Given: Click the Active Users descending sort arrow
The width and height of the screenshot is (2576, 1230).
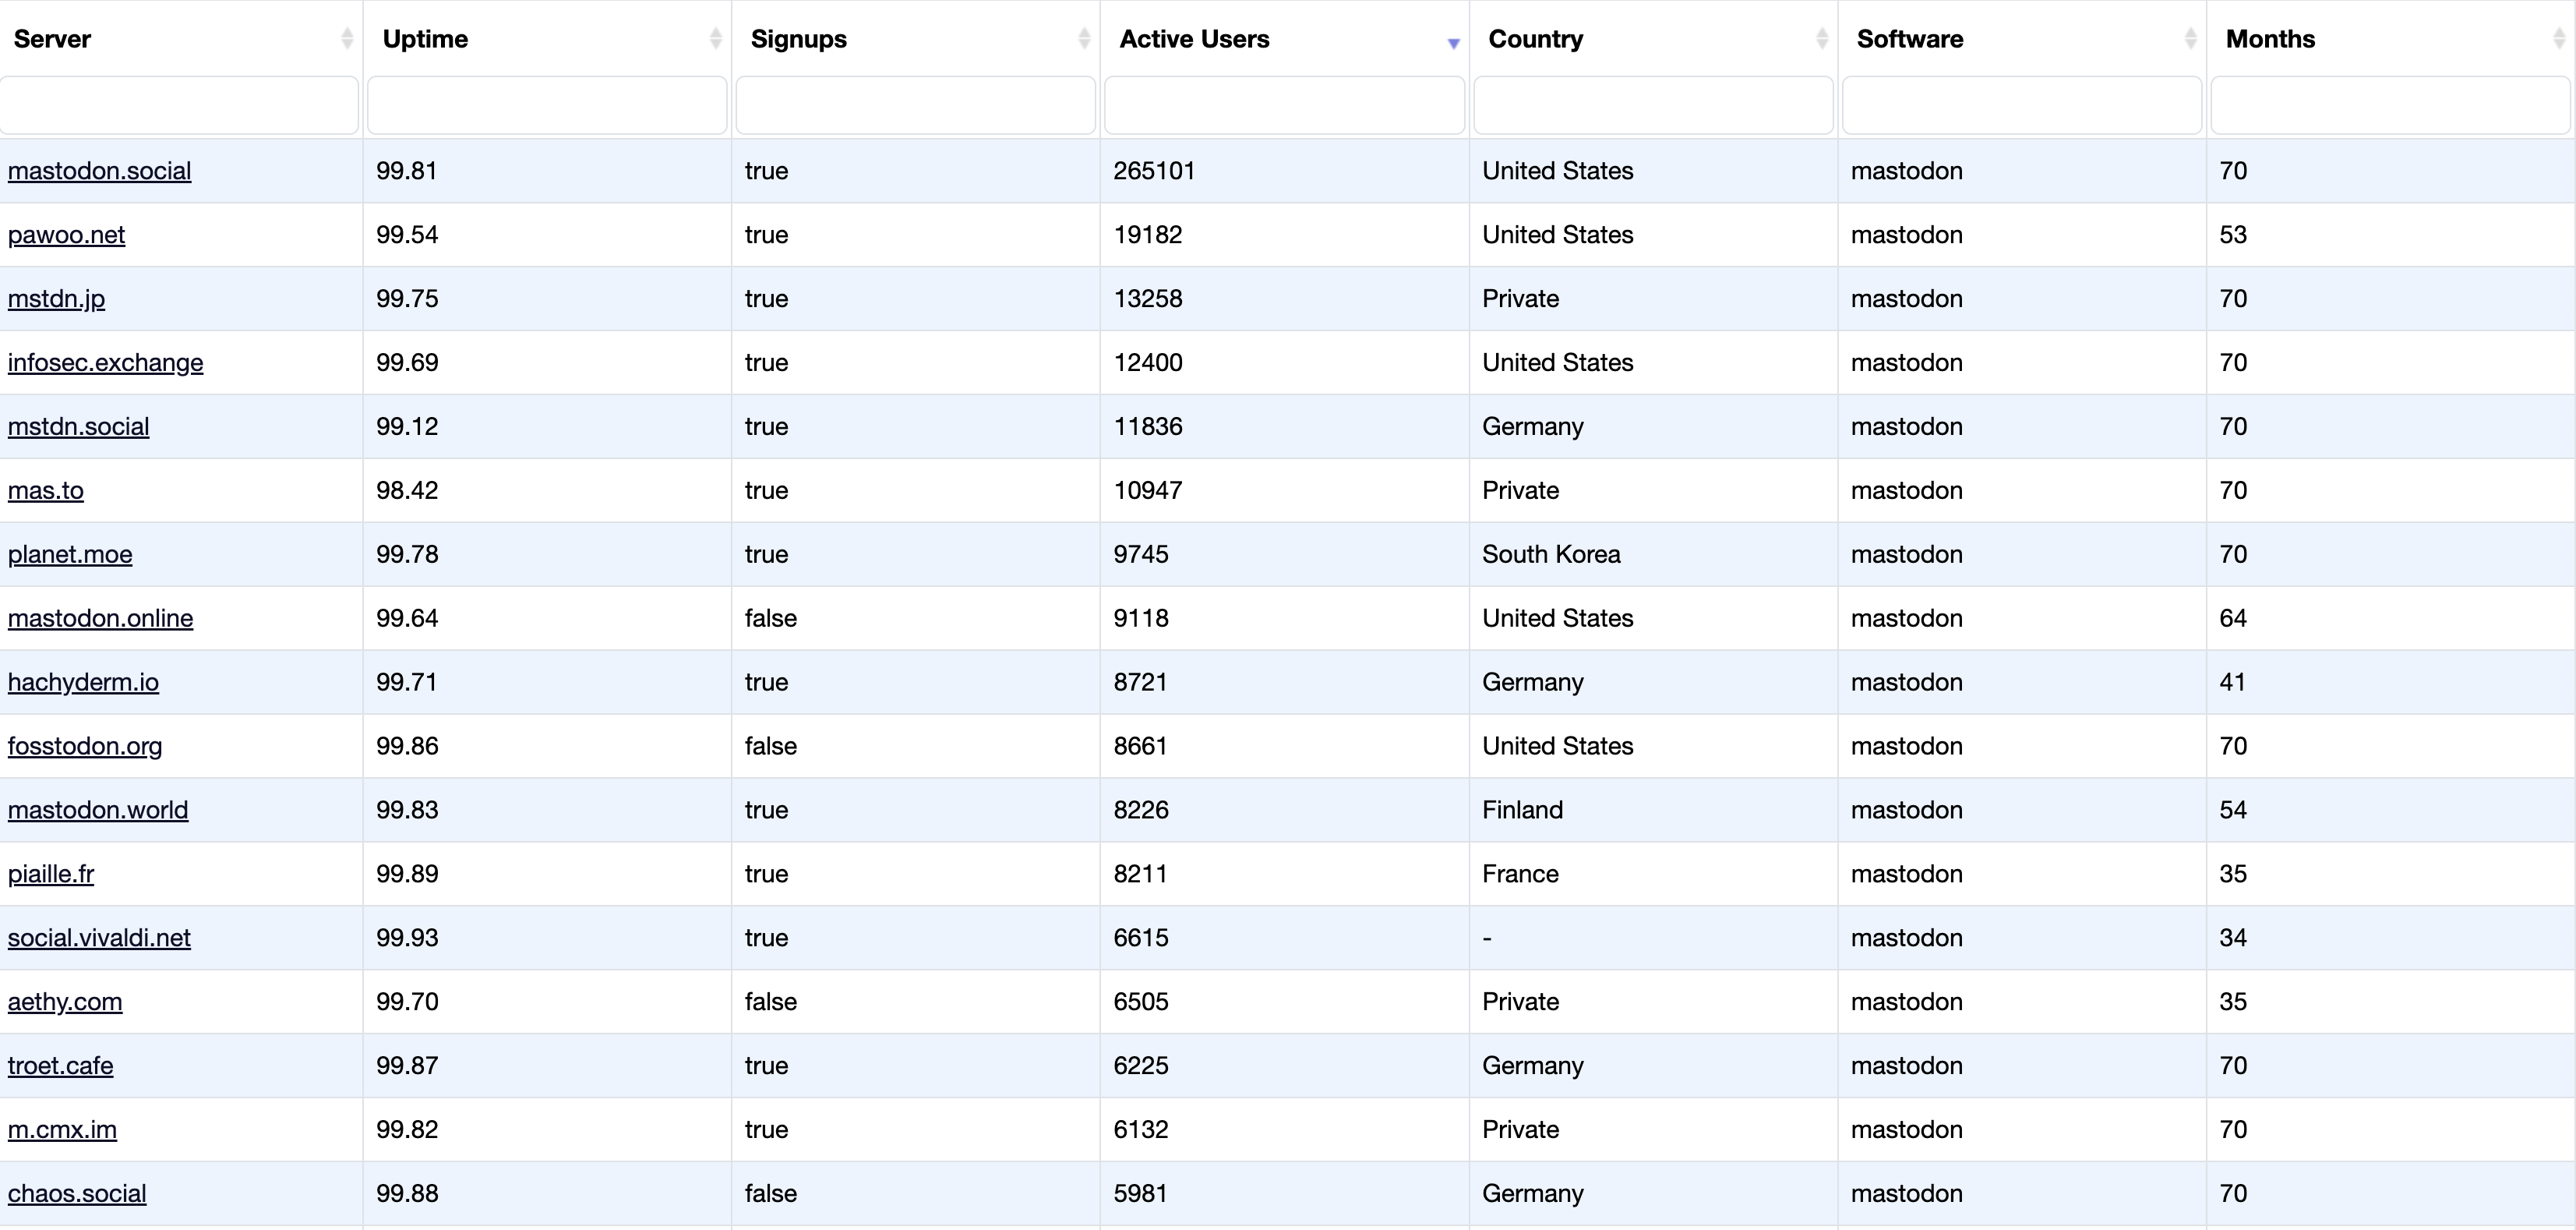Looking at the screenshot, I should [x=1453, y=43].
